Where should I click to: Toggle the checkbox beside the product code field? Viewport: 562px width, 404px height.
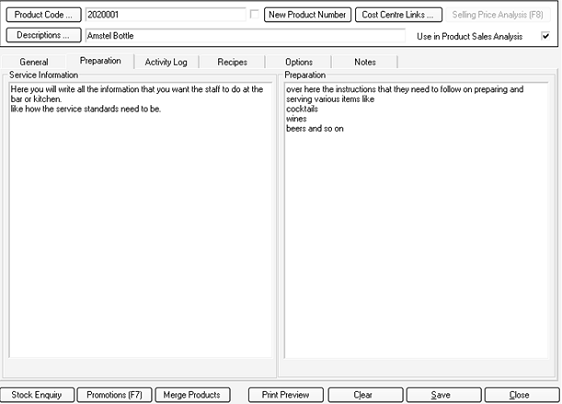tap(254, 14)
